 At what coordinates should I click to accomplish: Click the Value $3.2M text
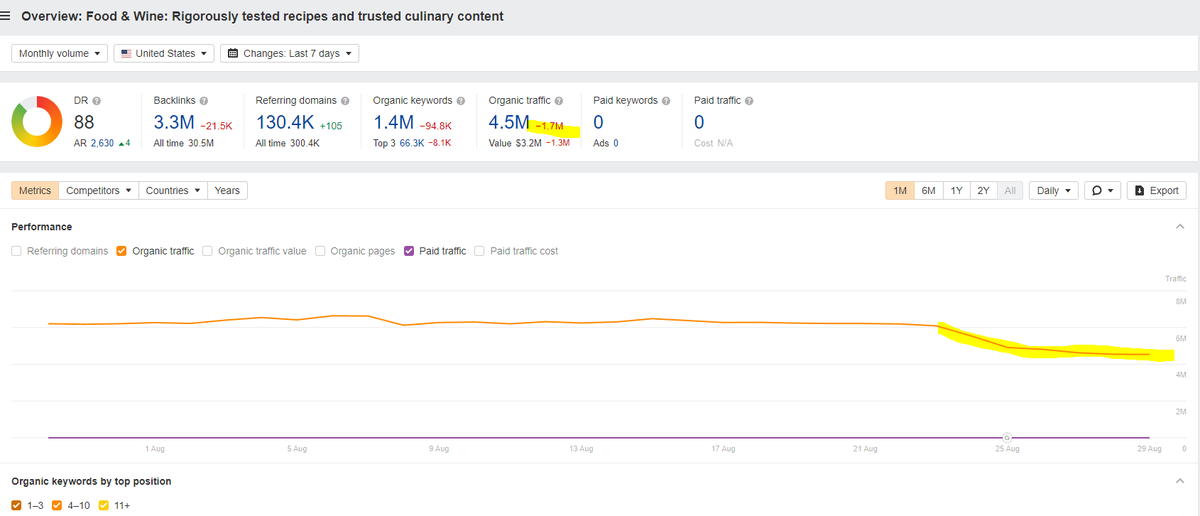pyautogui.click(x=515, y=143)
